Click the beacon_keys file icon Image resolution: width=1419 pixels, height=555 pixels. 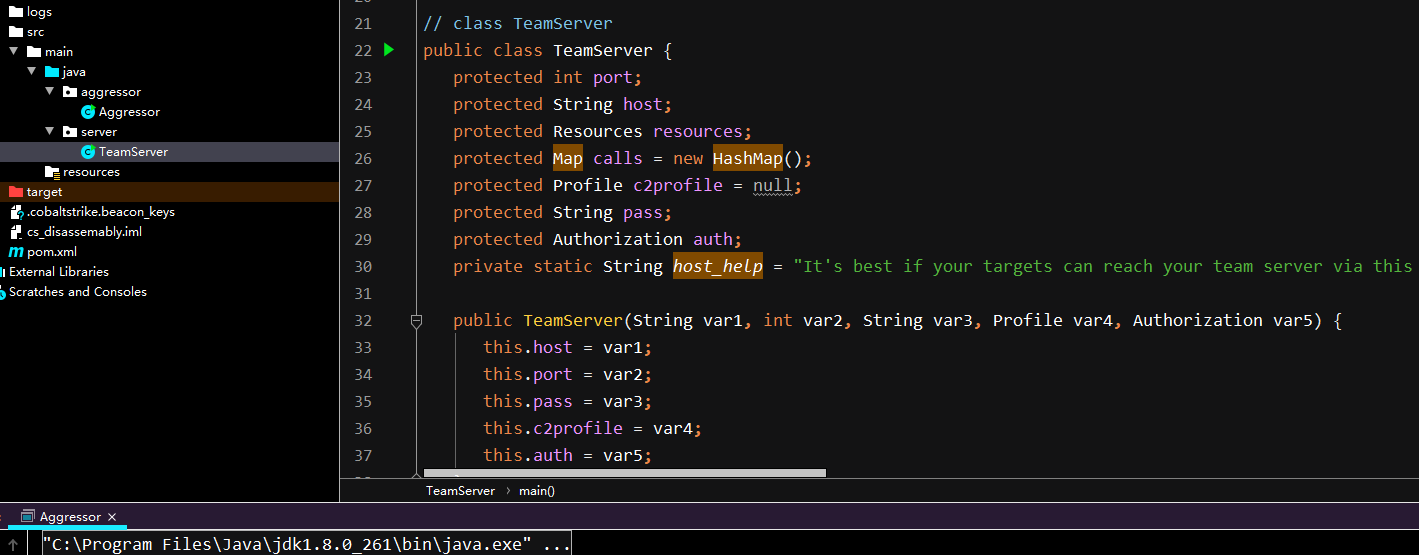pos(16,212)
